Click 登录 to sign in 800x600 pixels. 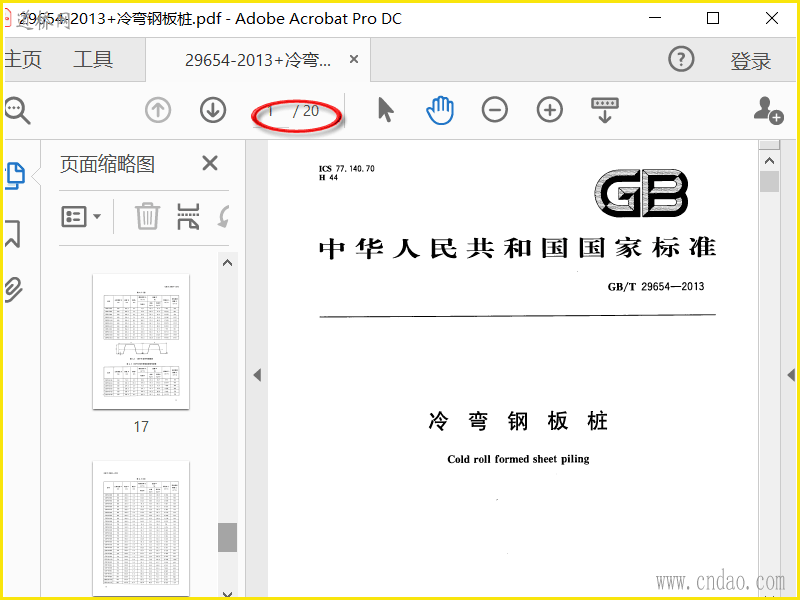tap(751, 61)
